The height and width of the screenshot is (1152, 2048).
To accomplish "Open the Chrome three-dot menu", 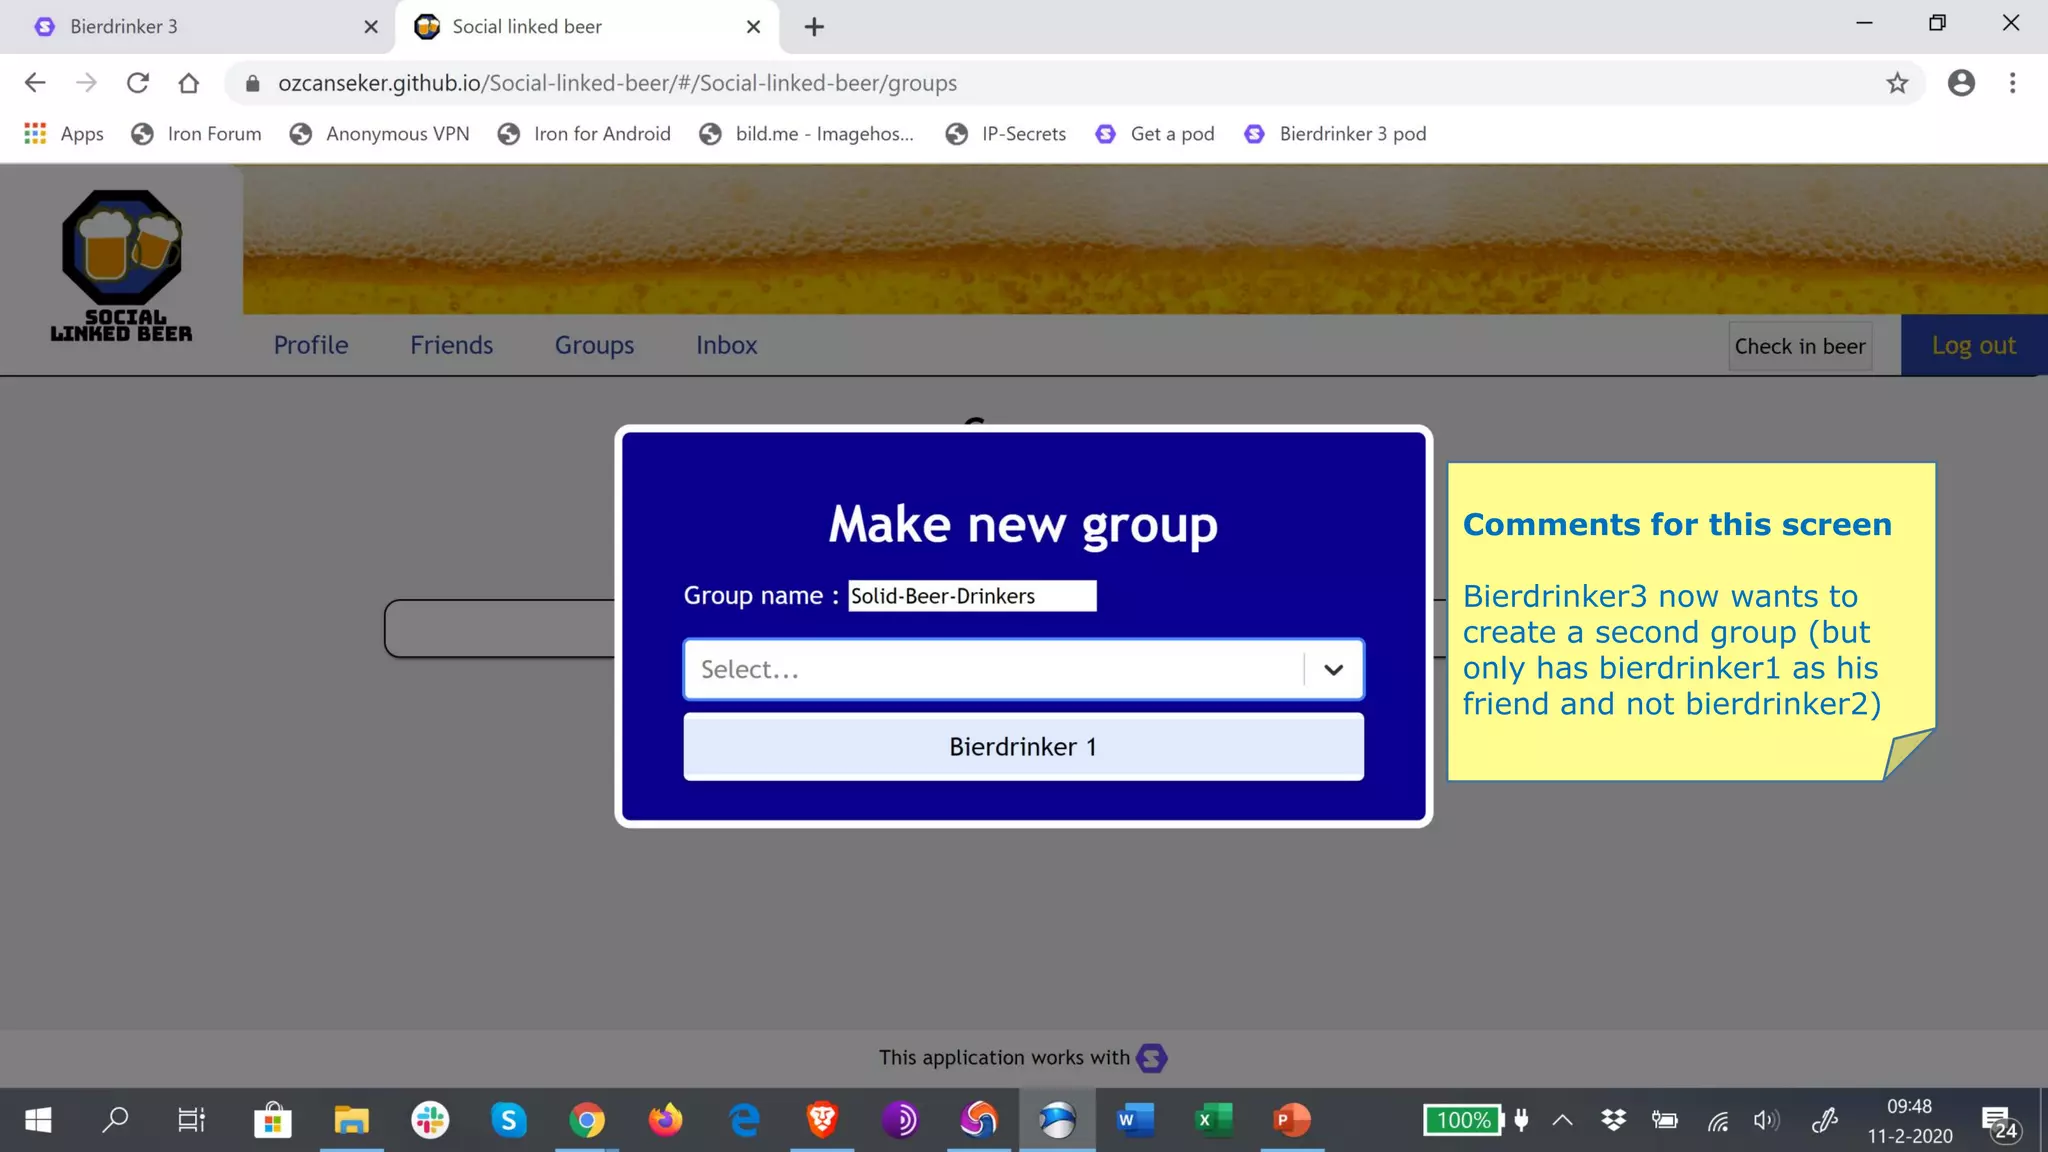I will pos(2013,83).
